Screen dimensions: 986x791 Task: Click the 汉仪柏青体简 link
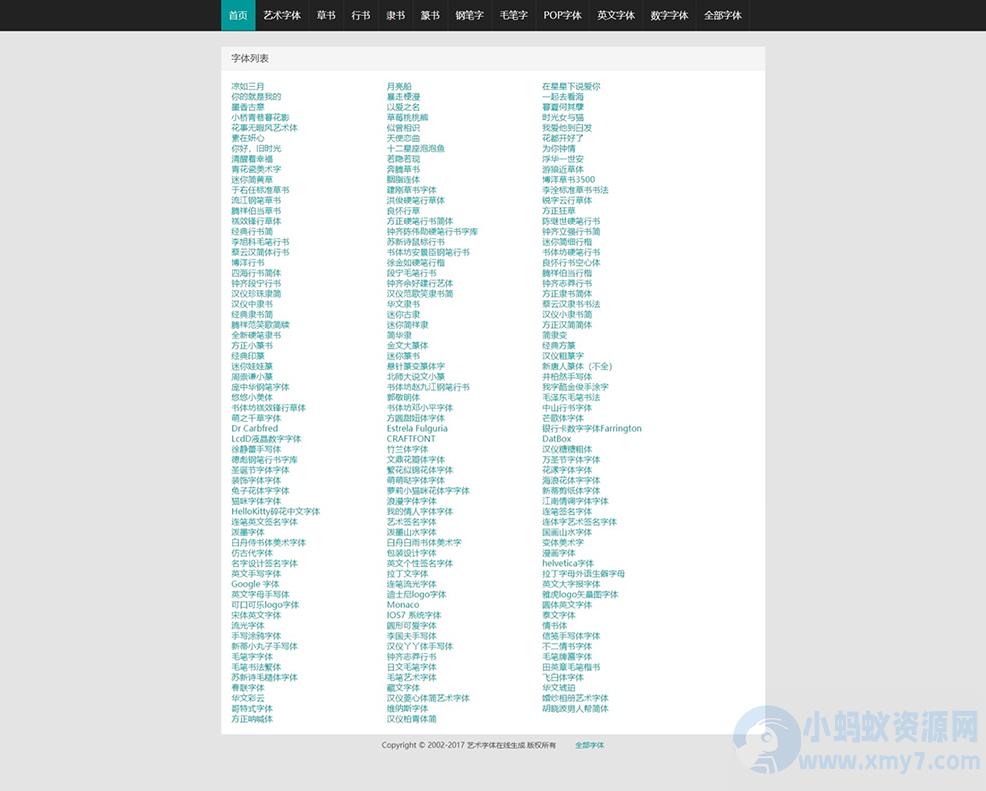click(411, 719)
